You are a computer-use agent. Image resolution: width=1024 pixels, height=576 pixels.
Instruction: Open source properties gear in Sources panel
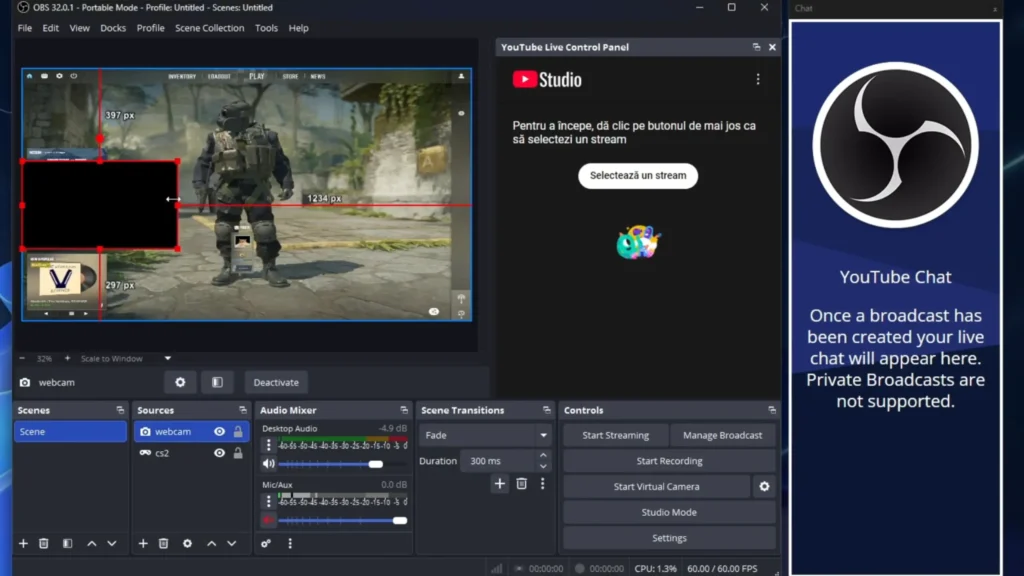click(187, 543)
